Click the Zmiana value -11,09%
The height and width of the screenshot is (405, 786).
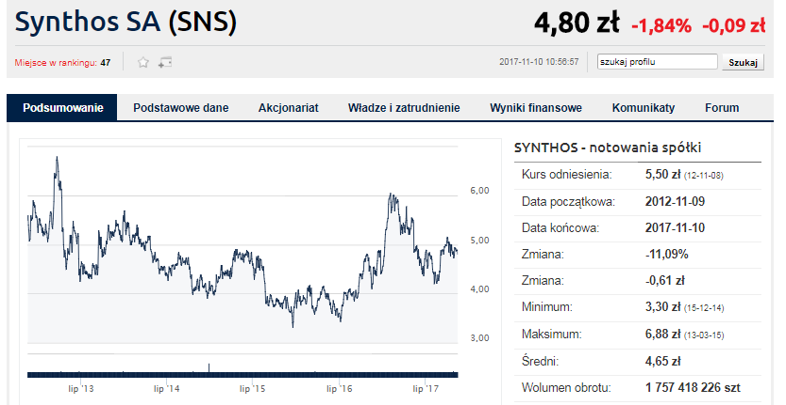[667, 254]
